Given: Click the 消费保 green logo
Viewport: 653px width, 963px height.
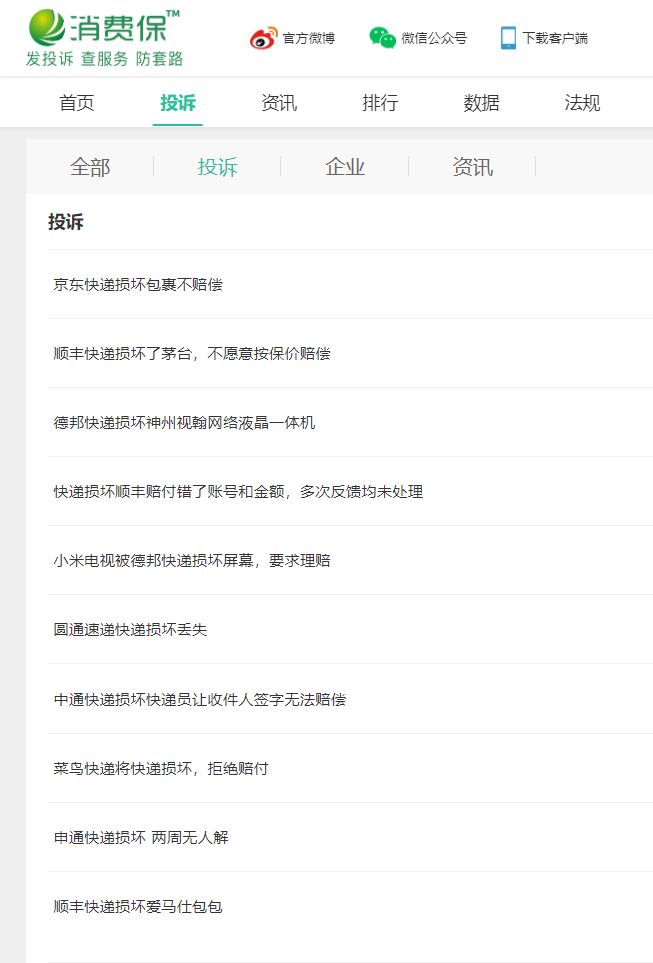Looking at the screenshot, I should coord(103,27).
